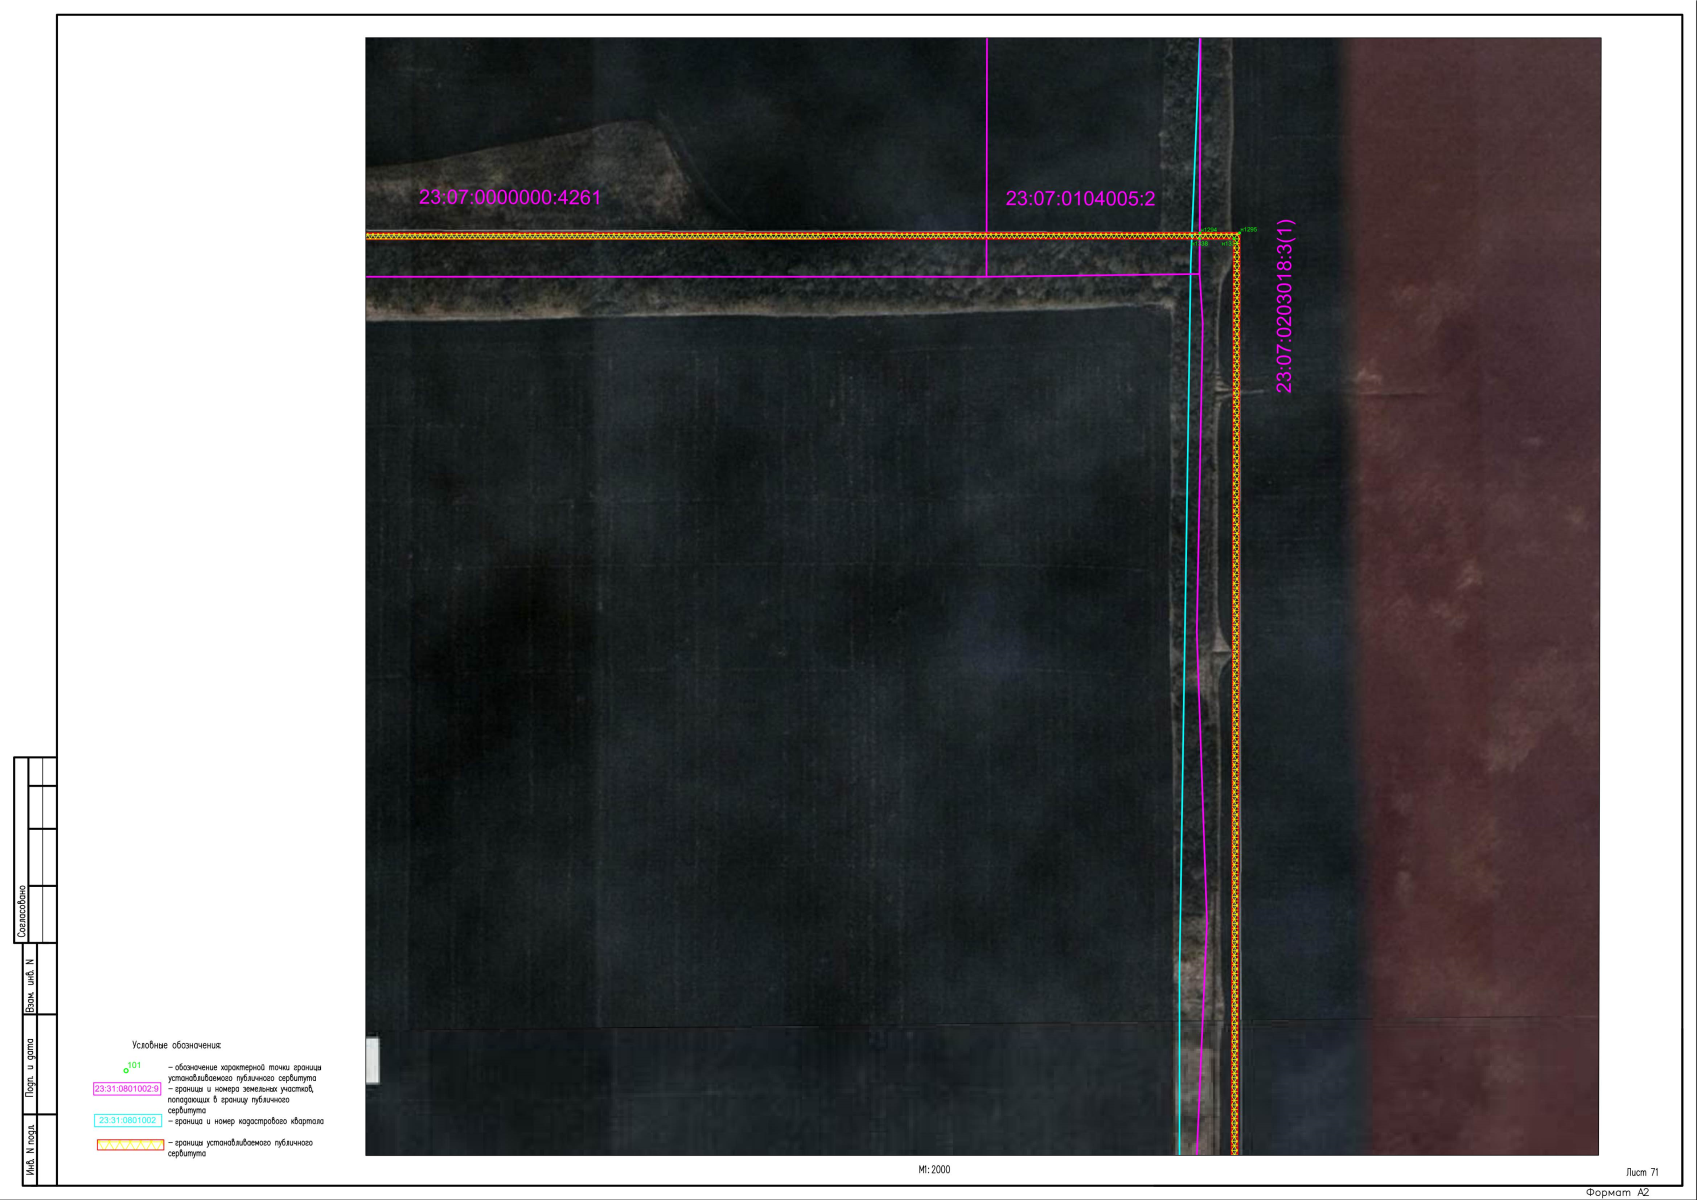
Task: Click the small white rectangle on map's left edge
Action: tap(373, 1061)
